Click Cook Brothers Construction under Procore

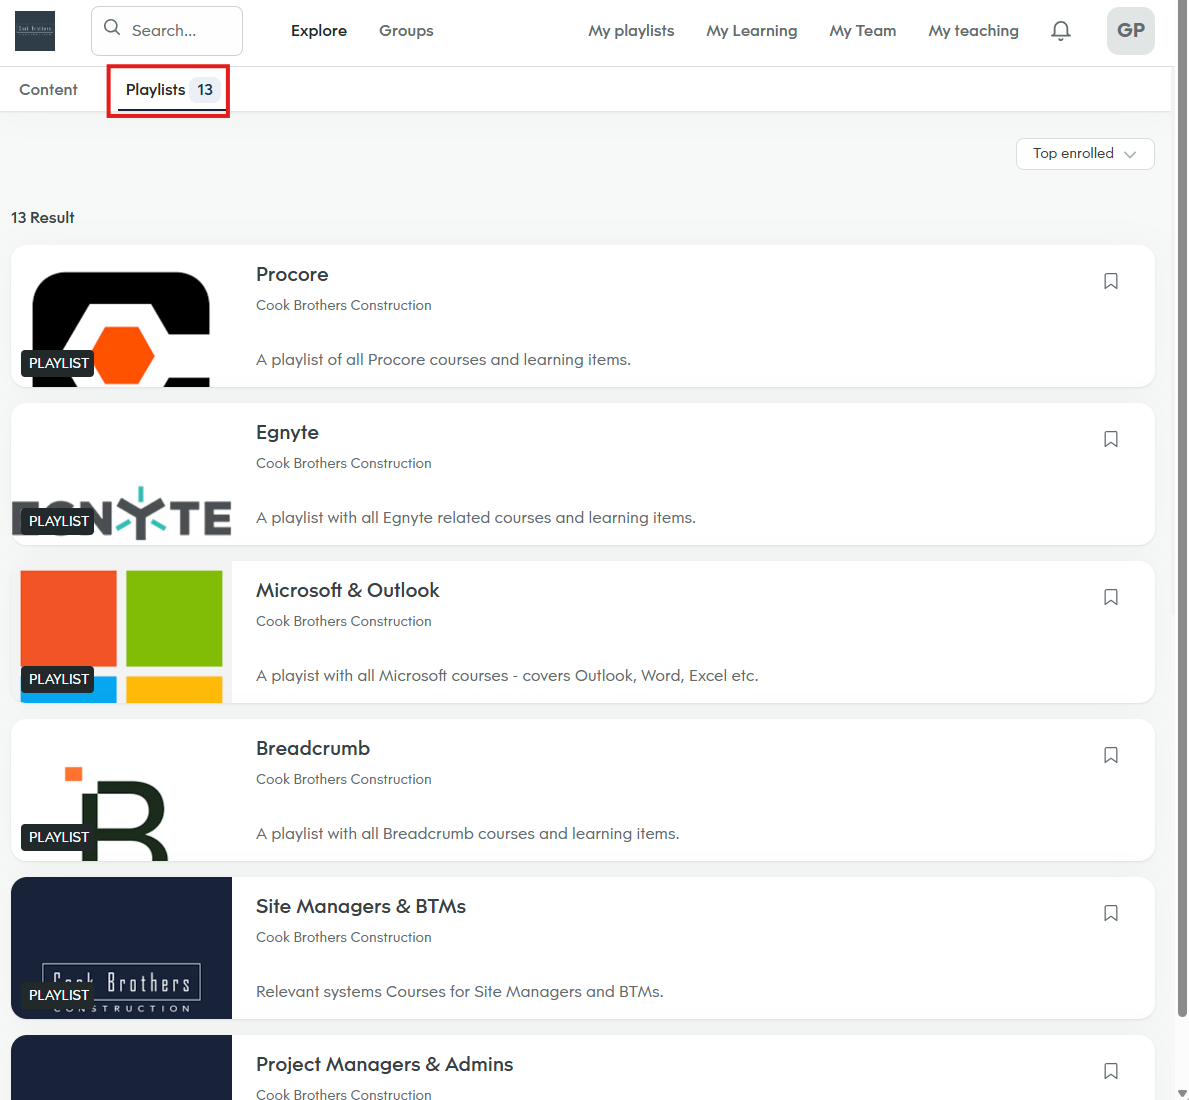[x=344, y=306]
